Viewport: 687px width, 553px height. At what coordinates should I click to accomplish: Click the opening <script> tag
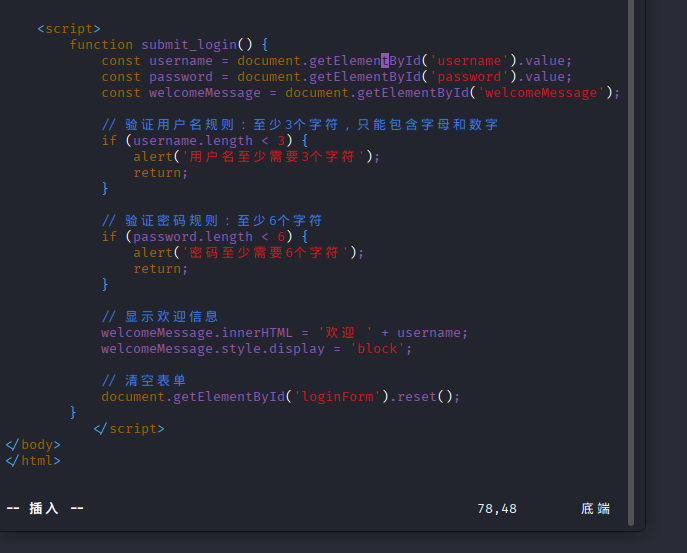69,29
